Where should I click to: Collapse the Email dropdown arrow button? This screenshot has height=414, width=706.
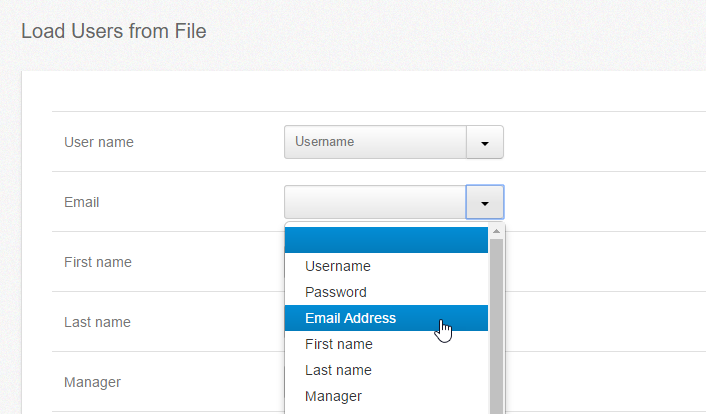coord(484,202)
